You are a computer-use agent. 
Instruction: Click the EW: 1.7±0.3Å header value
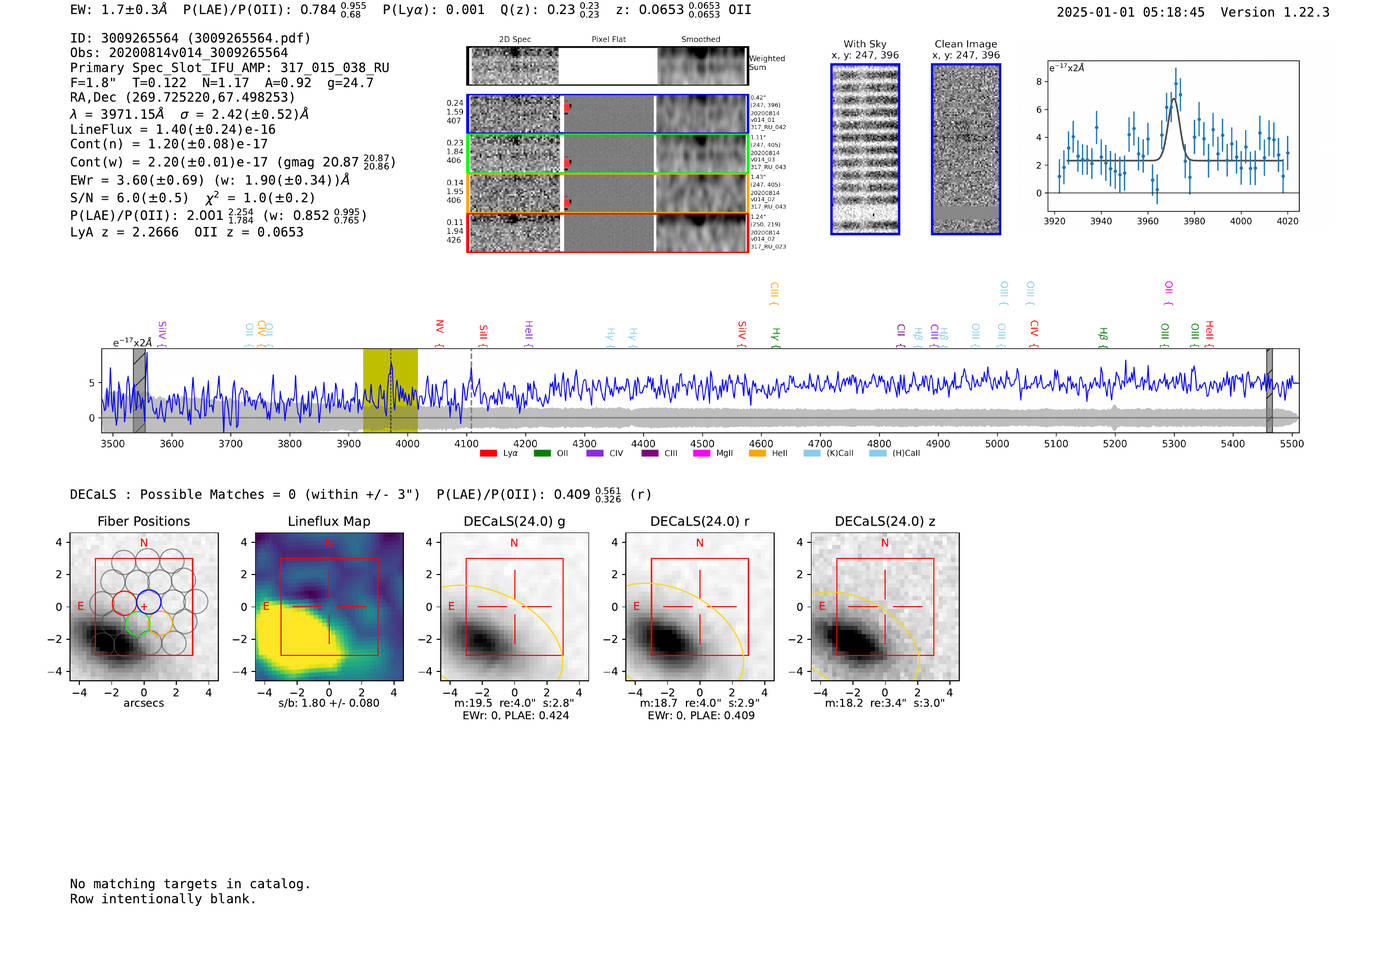coord(119,10)
